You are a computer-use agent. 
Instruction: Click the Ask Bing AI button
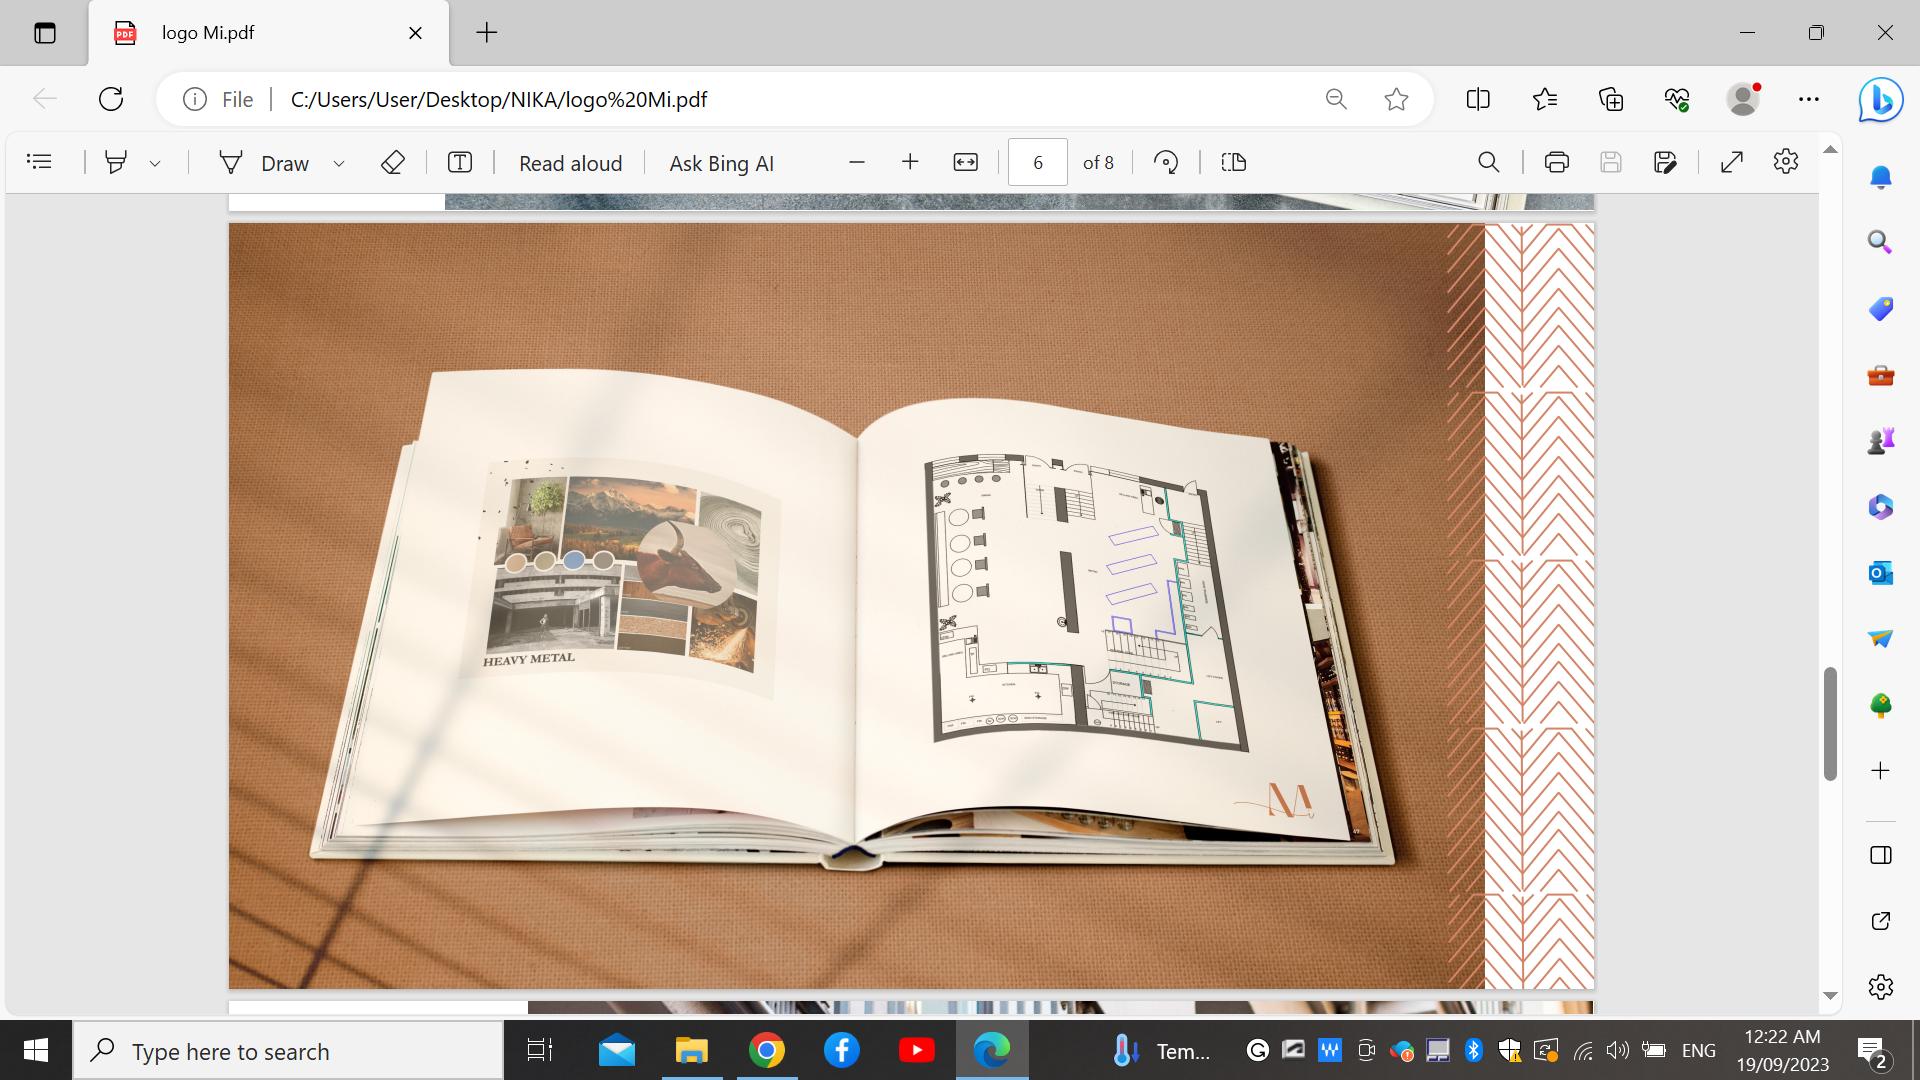pyautogui.click(x=721, y=163)
